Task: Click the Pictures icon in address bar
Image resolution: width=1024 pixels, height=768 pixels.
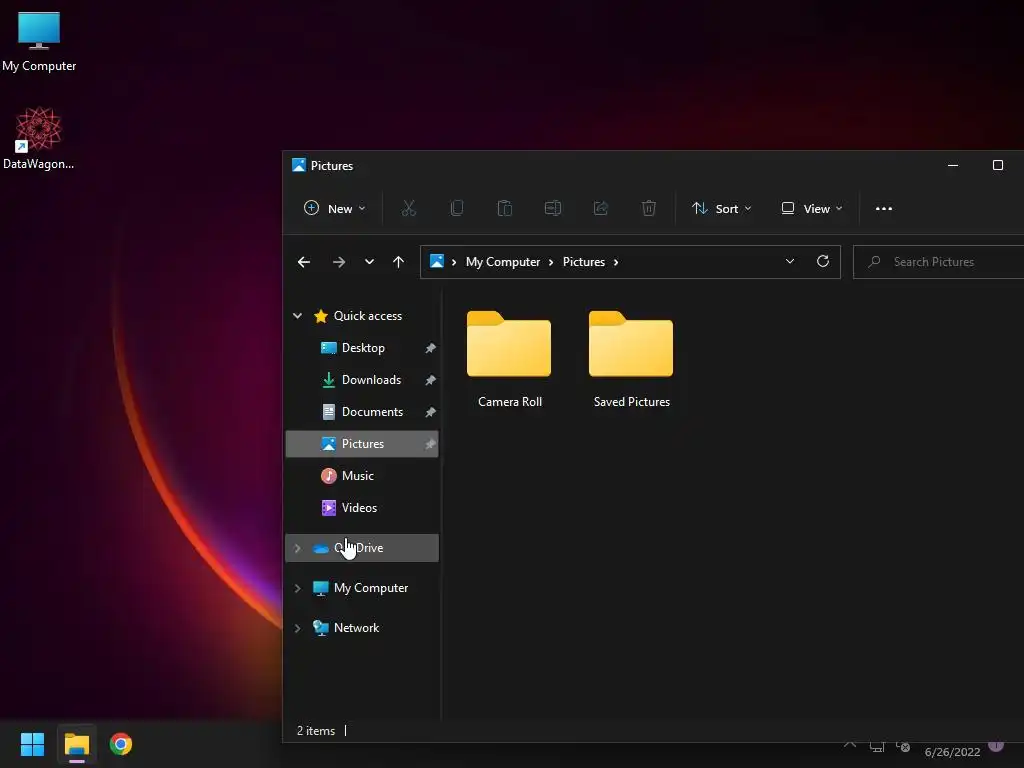Action: pos(437,261)
